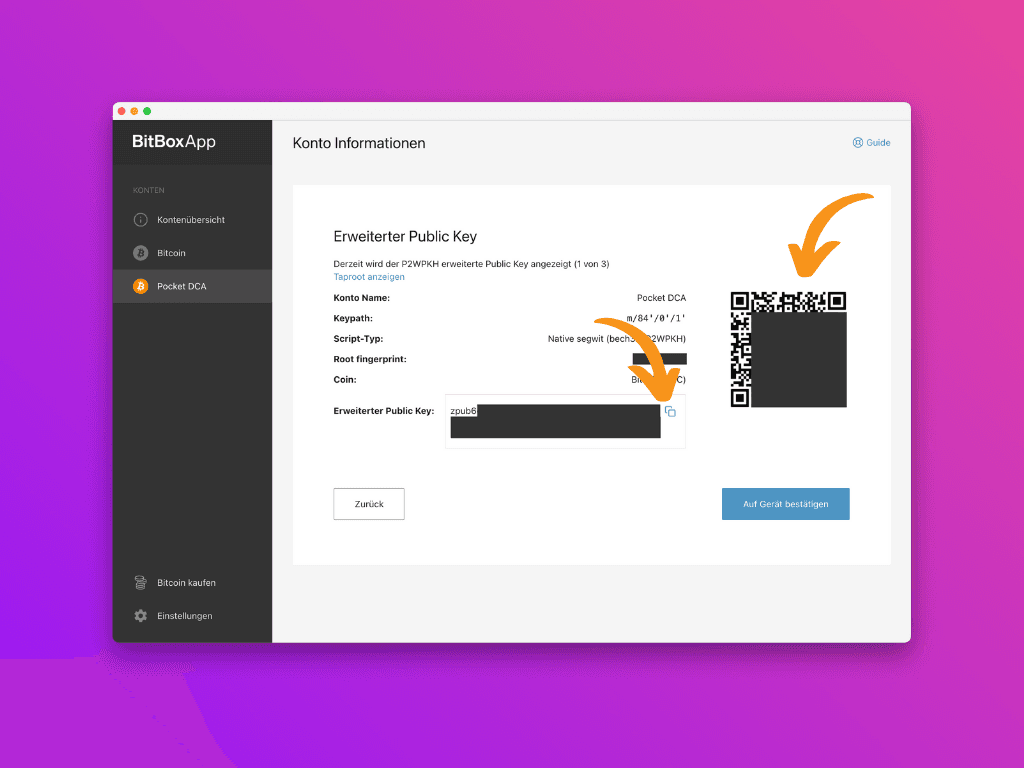Click the xpub QR code

coord(788,349)
